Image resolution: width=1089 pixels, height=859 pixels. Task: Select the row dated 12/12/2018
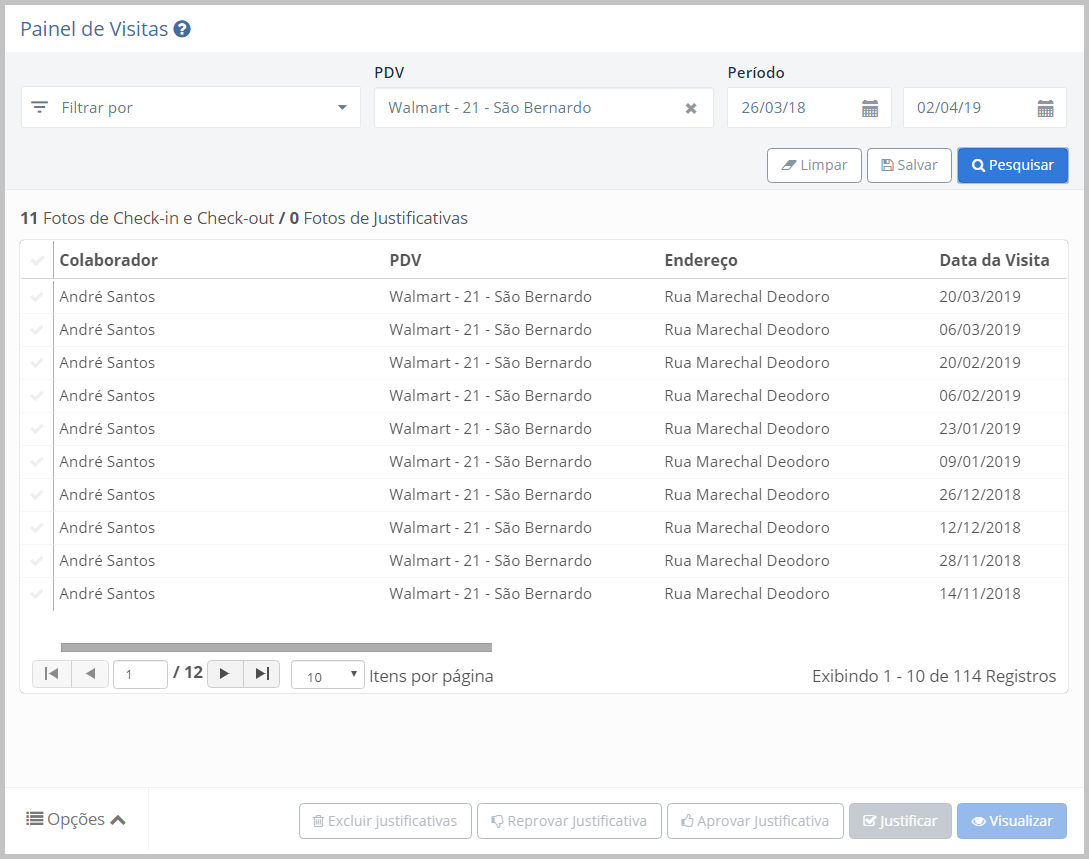pyautogui.click(x=37, y=528)
